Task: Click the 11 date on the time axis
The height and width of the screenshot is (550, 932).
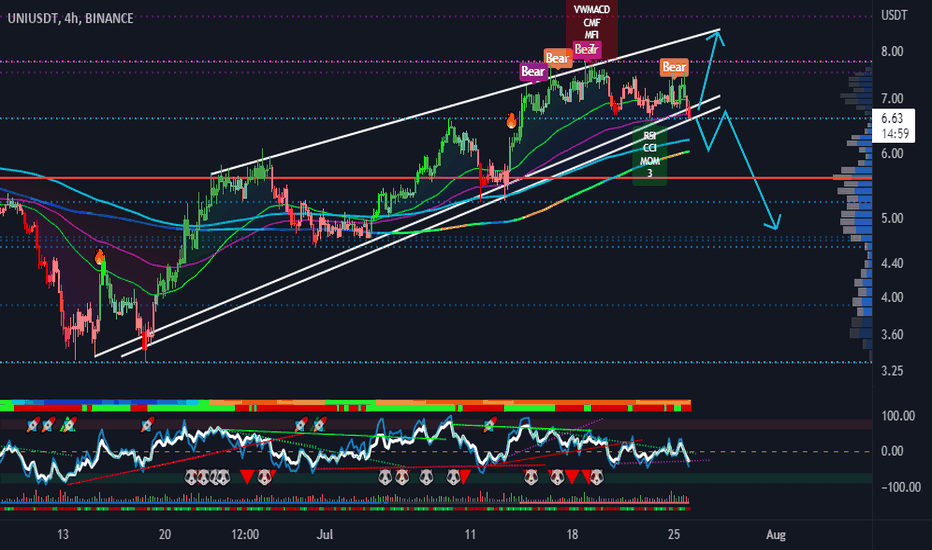Action: click(470, 534)
